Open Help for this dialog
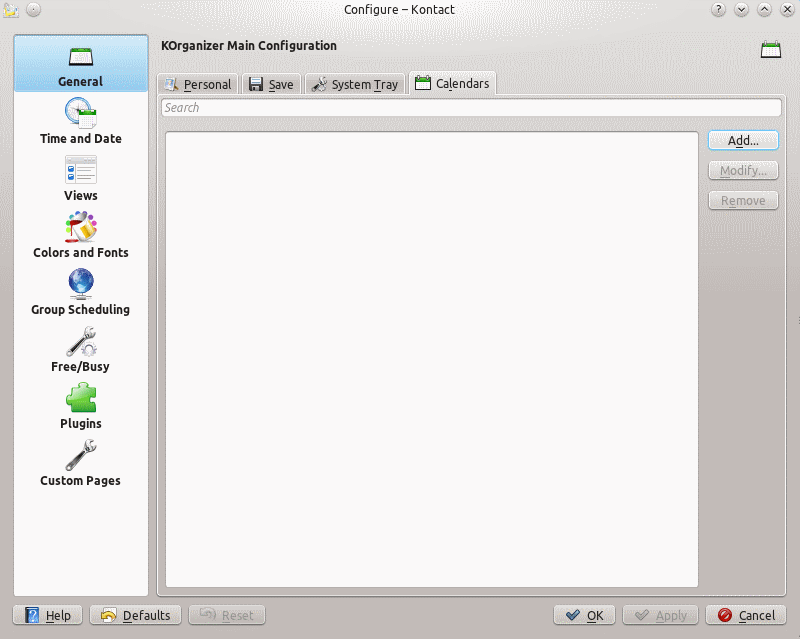800x639 pixels. tap(48, 615)
